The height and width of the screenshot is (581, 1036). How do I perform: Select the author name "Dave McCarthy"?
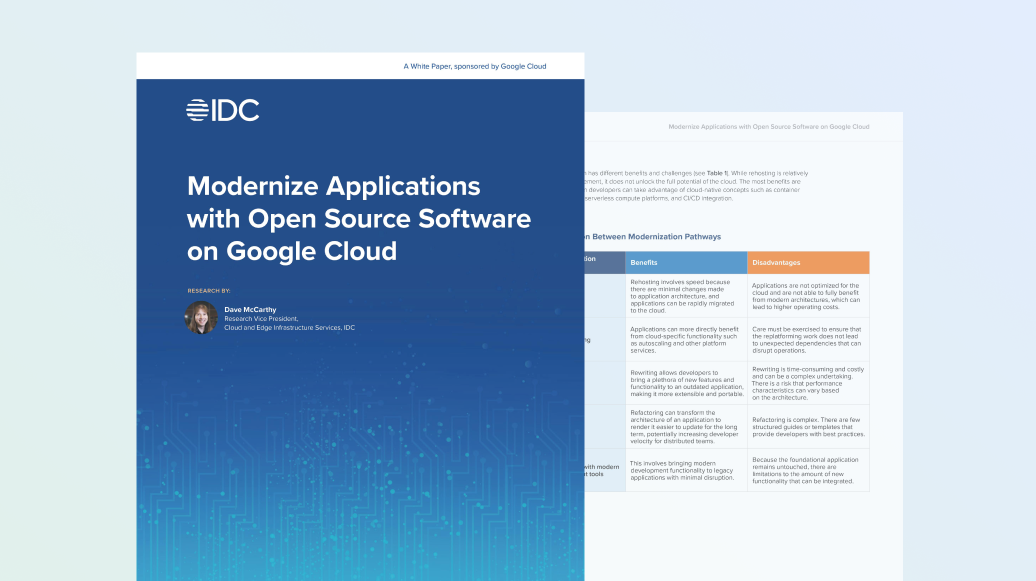pyautogui.click(x=250, y=309)
